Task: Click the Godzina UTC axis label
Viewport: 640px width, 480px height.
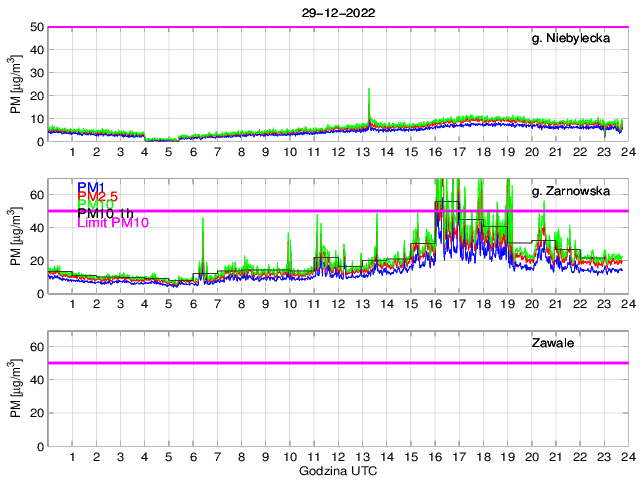Action: coord(336,470)
